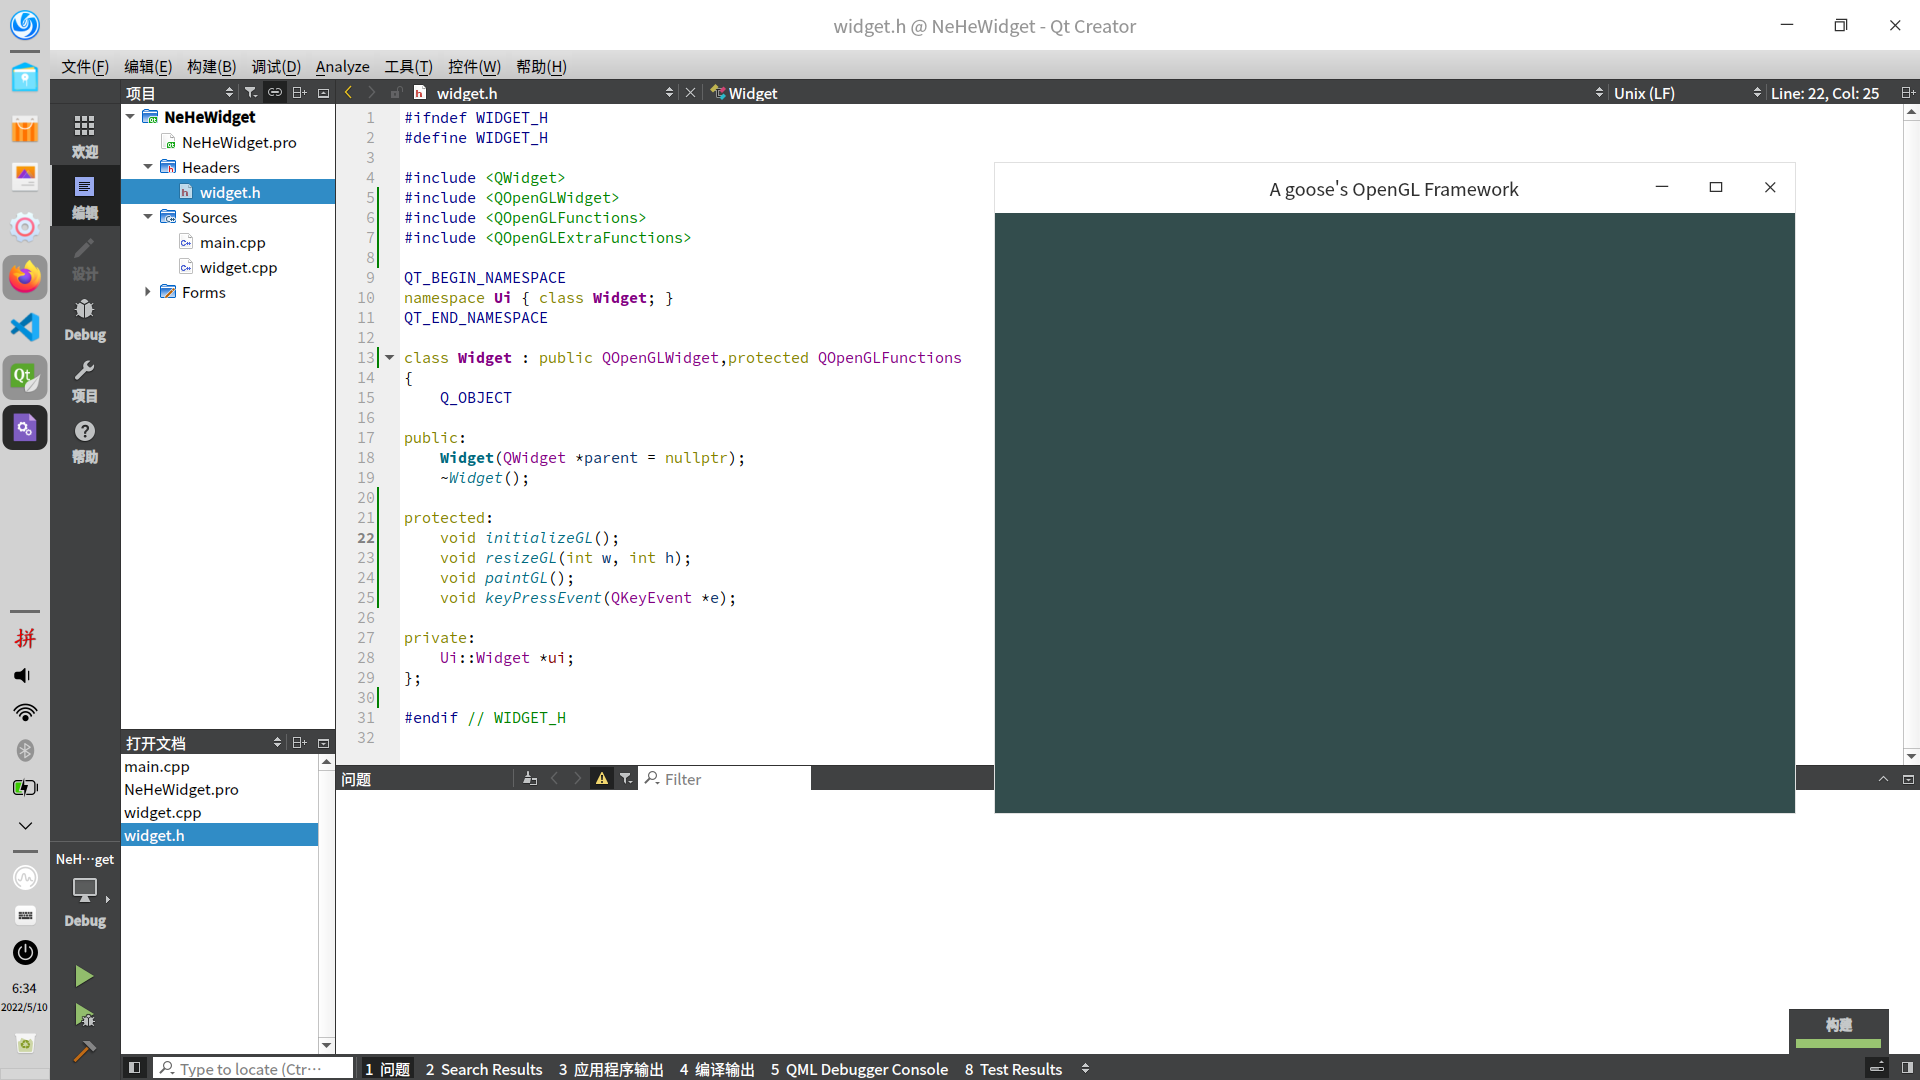Image resolution: width=1920 pixels, height=1080 pixels.
Task: Open the Analyze menu
Action: click(342, 66)
